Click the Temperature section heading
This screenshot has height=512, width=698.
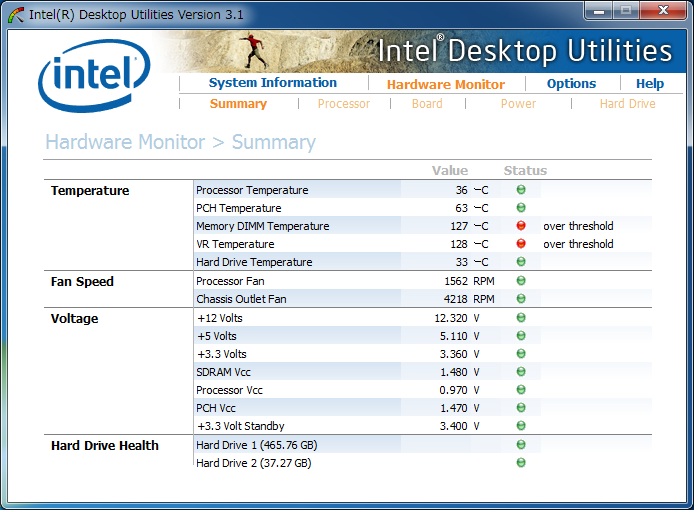click(x=90, y=191)
